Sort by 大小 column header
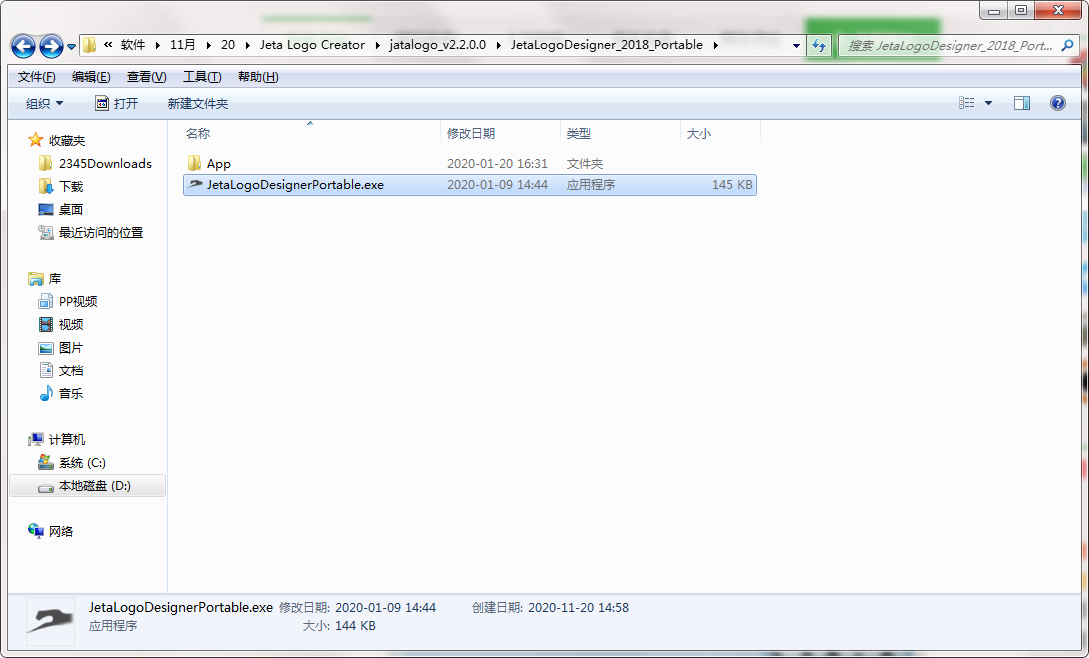The image size is (1089, 658). 720,133
